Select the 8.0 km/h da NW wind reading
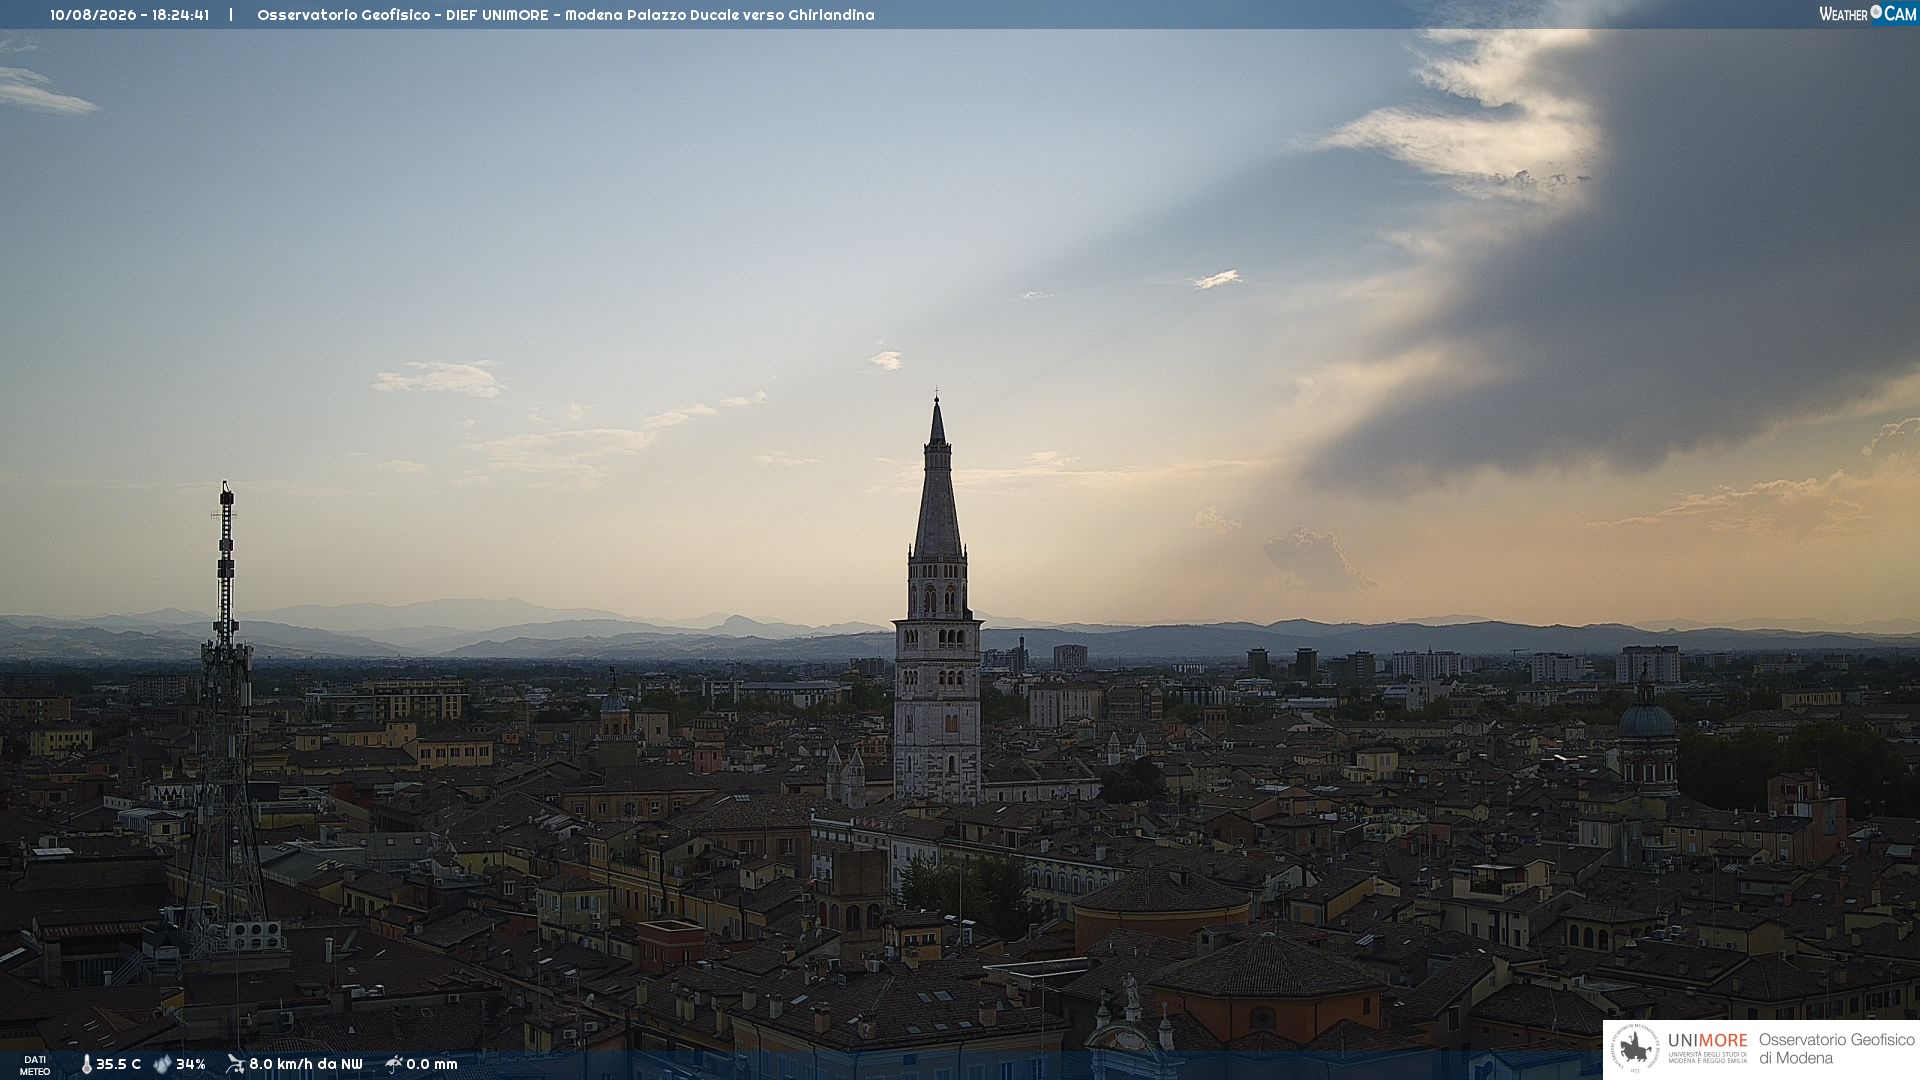The width and height of the screenshot is (1920, 1080). pos(306,1064)
